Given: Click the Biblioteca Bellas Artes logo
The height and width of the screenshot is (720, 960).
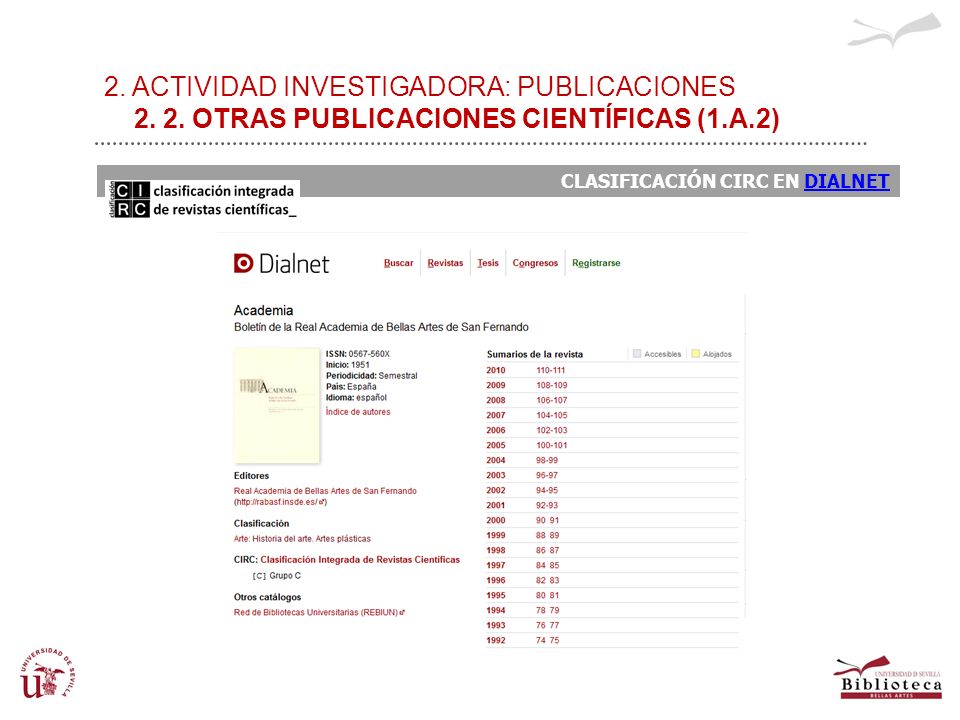Looking at the screenshot, I should click(887, 678).
